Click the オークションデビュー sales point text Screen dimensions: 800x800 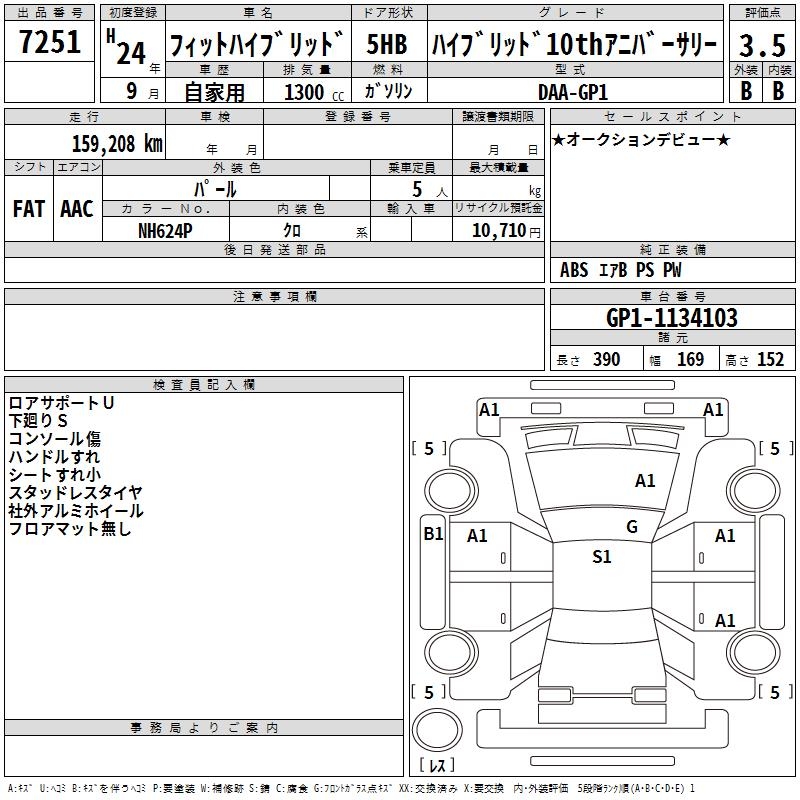[x=641, y=139]
